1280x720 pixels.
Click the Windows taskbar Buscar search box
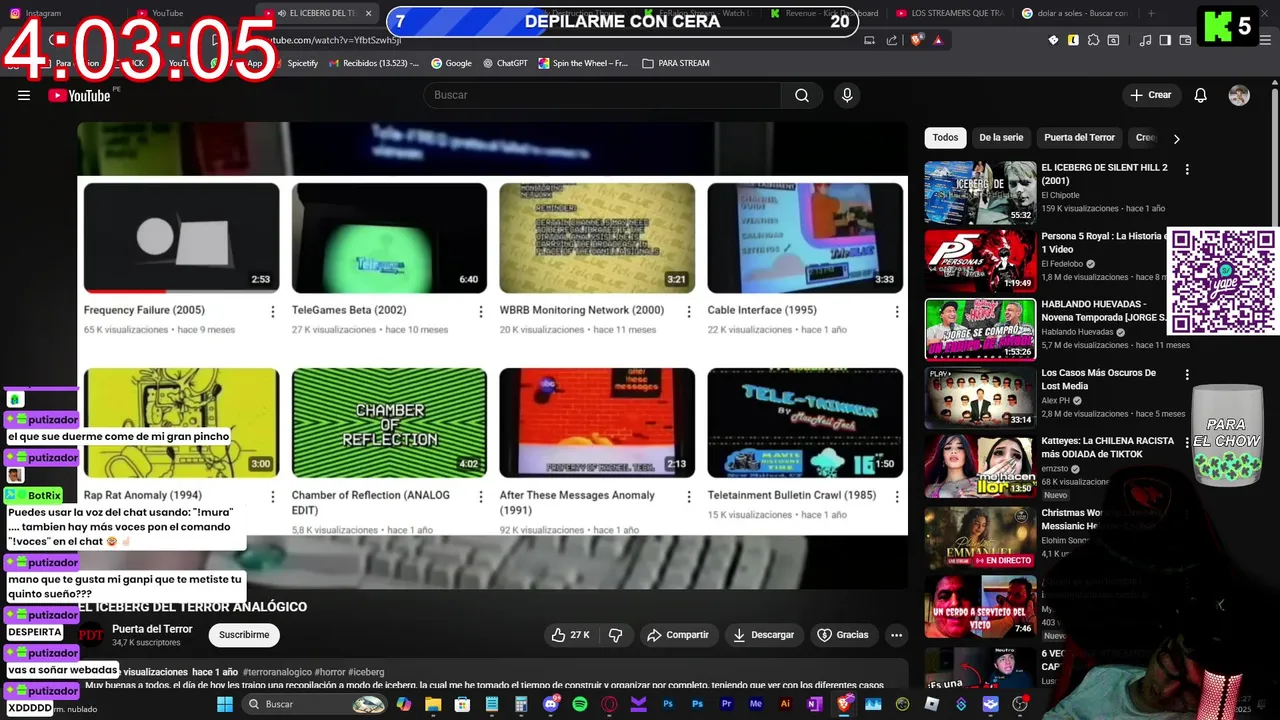pyautogui.click(x=315, y=704)
